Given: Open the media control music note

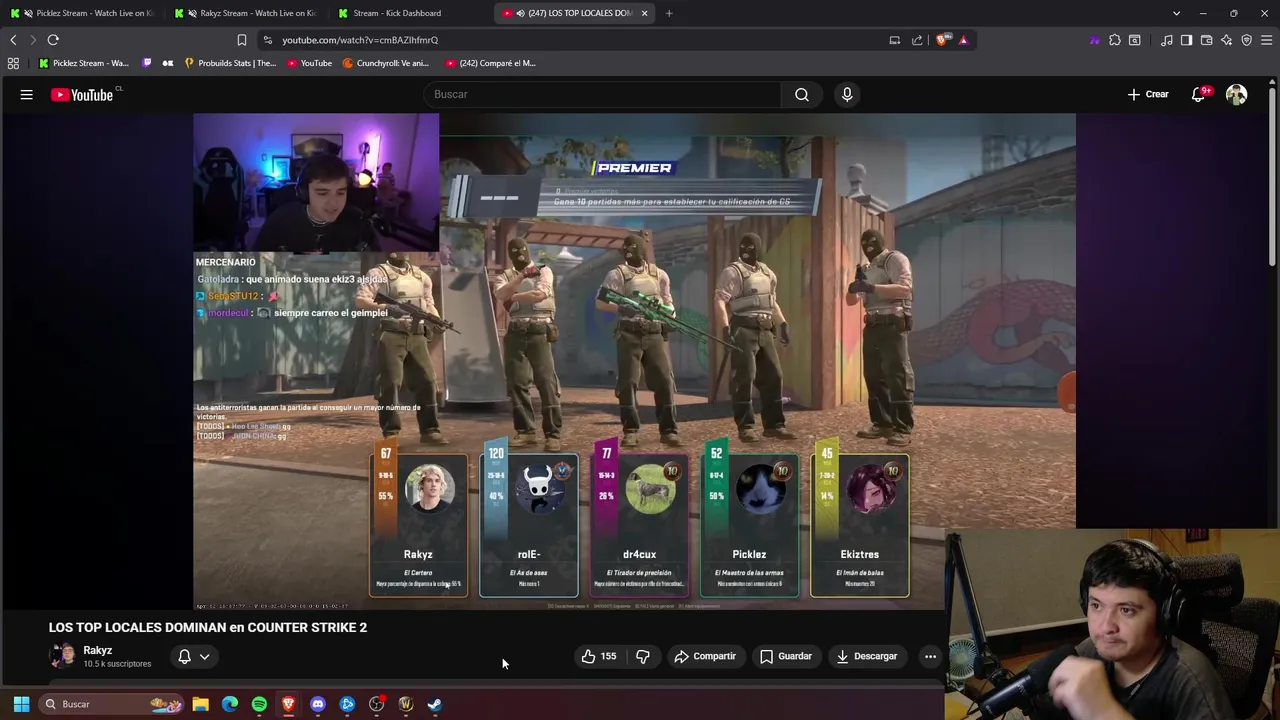Looking at the screenshot, I should coord(1167,40).
